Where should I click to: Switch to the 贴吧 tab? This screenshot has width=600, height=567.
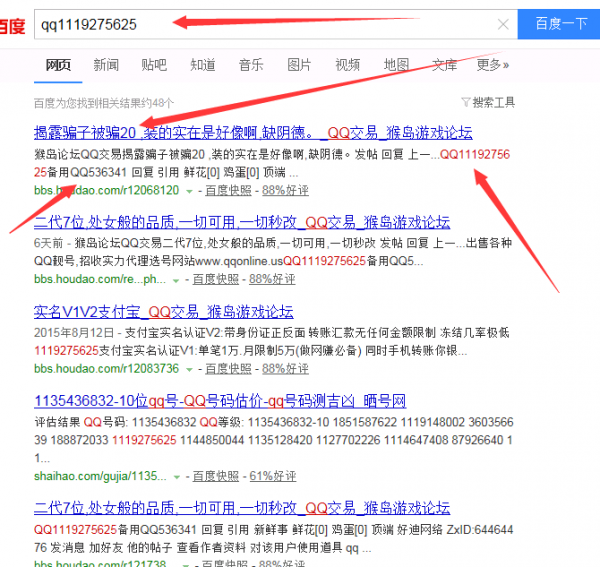click(x=154, y=65)
